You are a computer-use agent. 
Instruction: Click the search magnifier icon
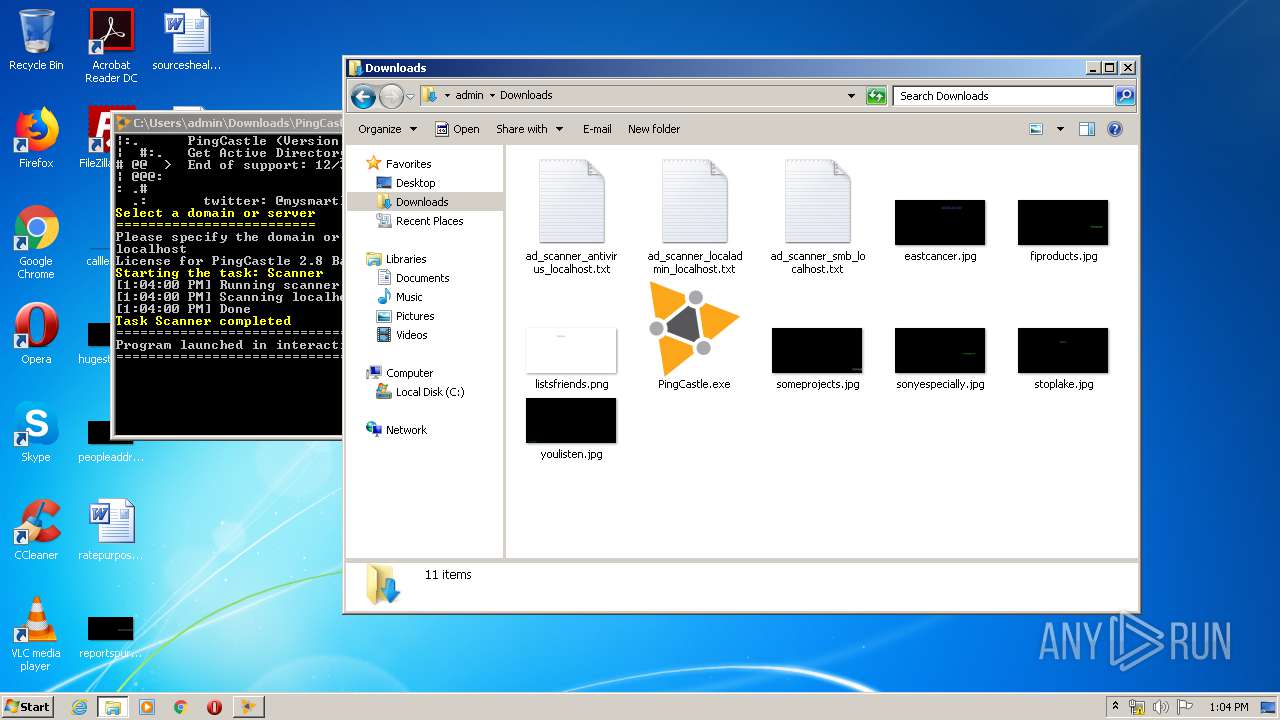click(1125, 96)
